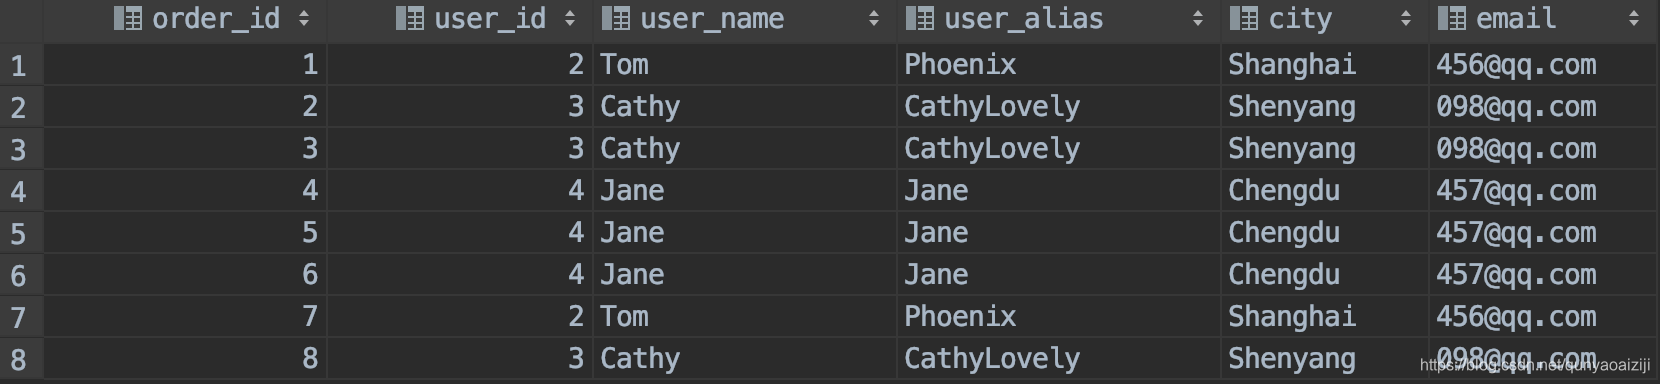Select the user_alias column header

(1059, 21)
